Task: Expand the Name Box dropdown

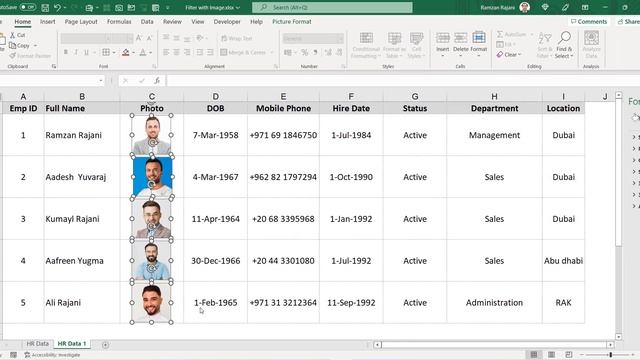Action: point(101,81)
